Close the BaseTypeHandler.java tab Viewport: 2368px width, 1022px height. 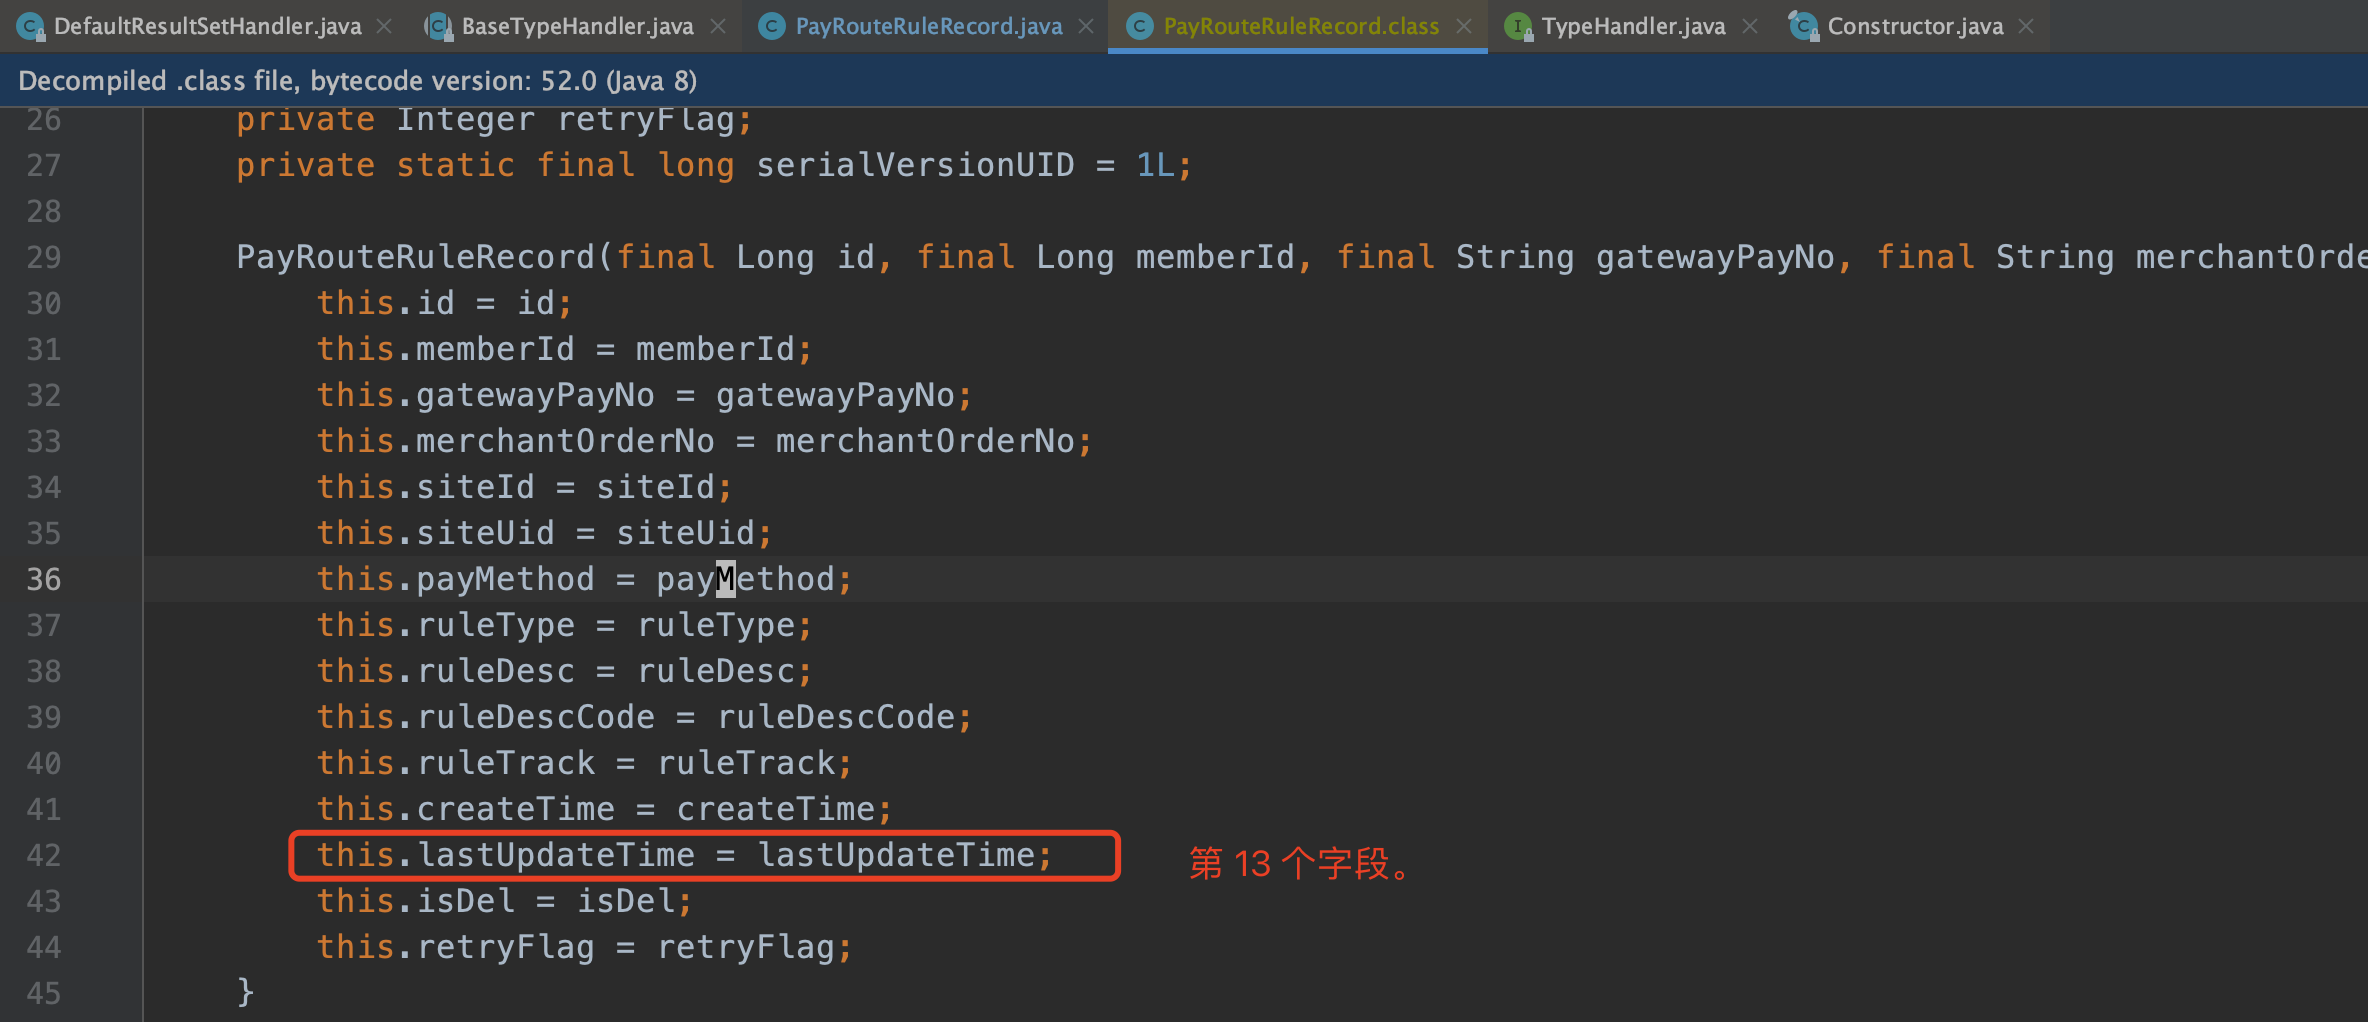pyautogui.click(x=718, y=27)
